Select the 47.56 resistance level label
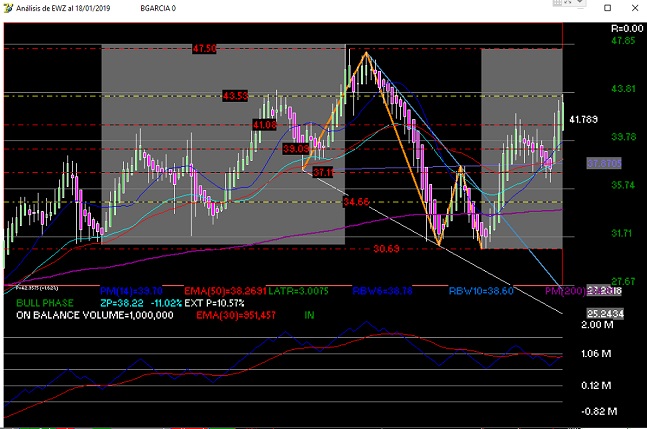Viewport: 647px width, 429px height. 204,48
